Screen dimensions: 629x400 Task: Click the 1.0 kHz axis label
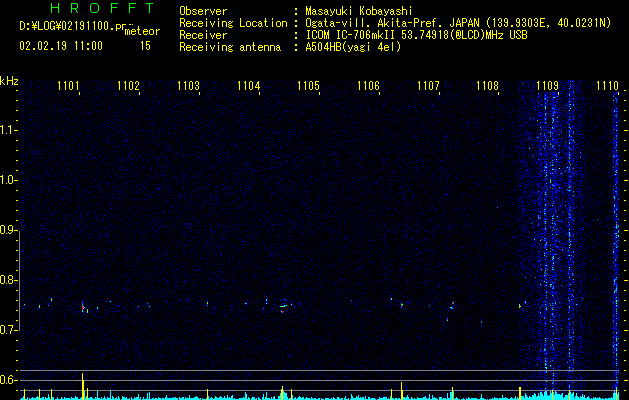[x=8, y=181]
